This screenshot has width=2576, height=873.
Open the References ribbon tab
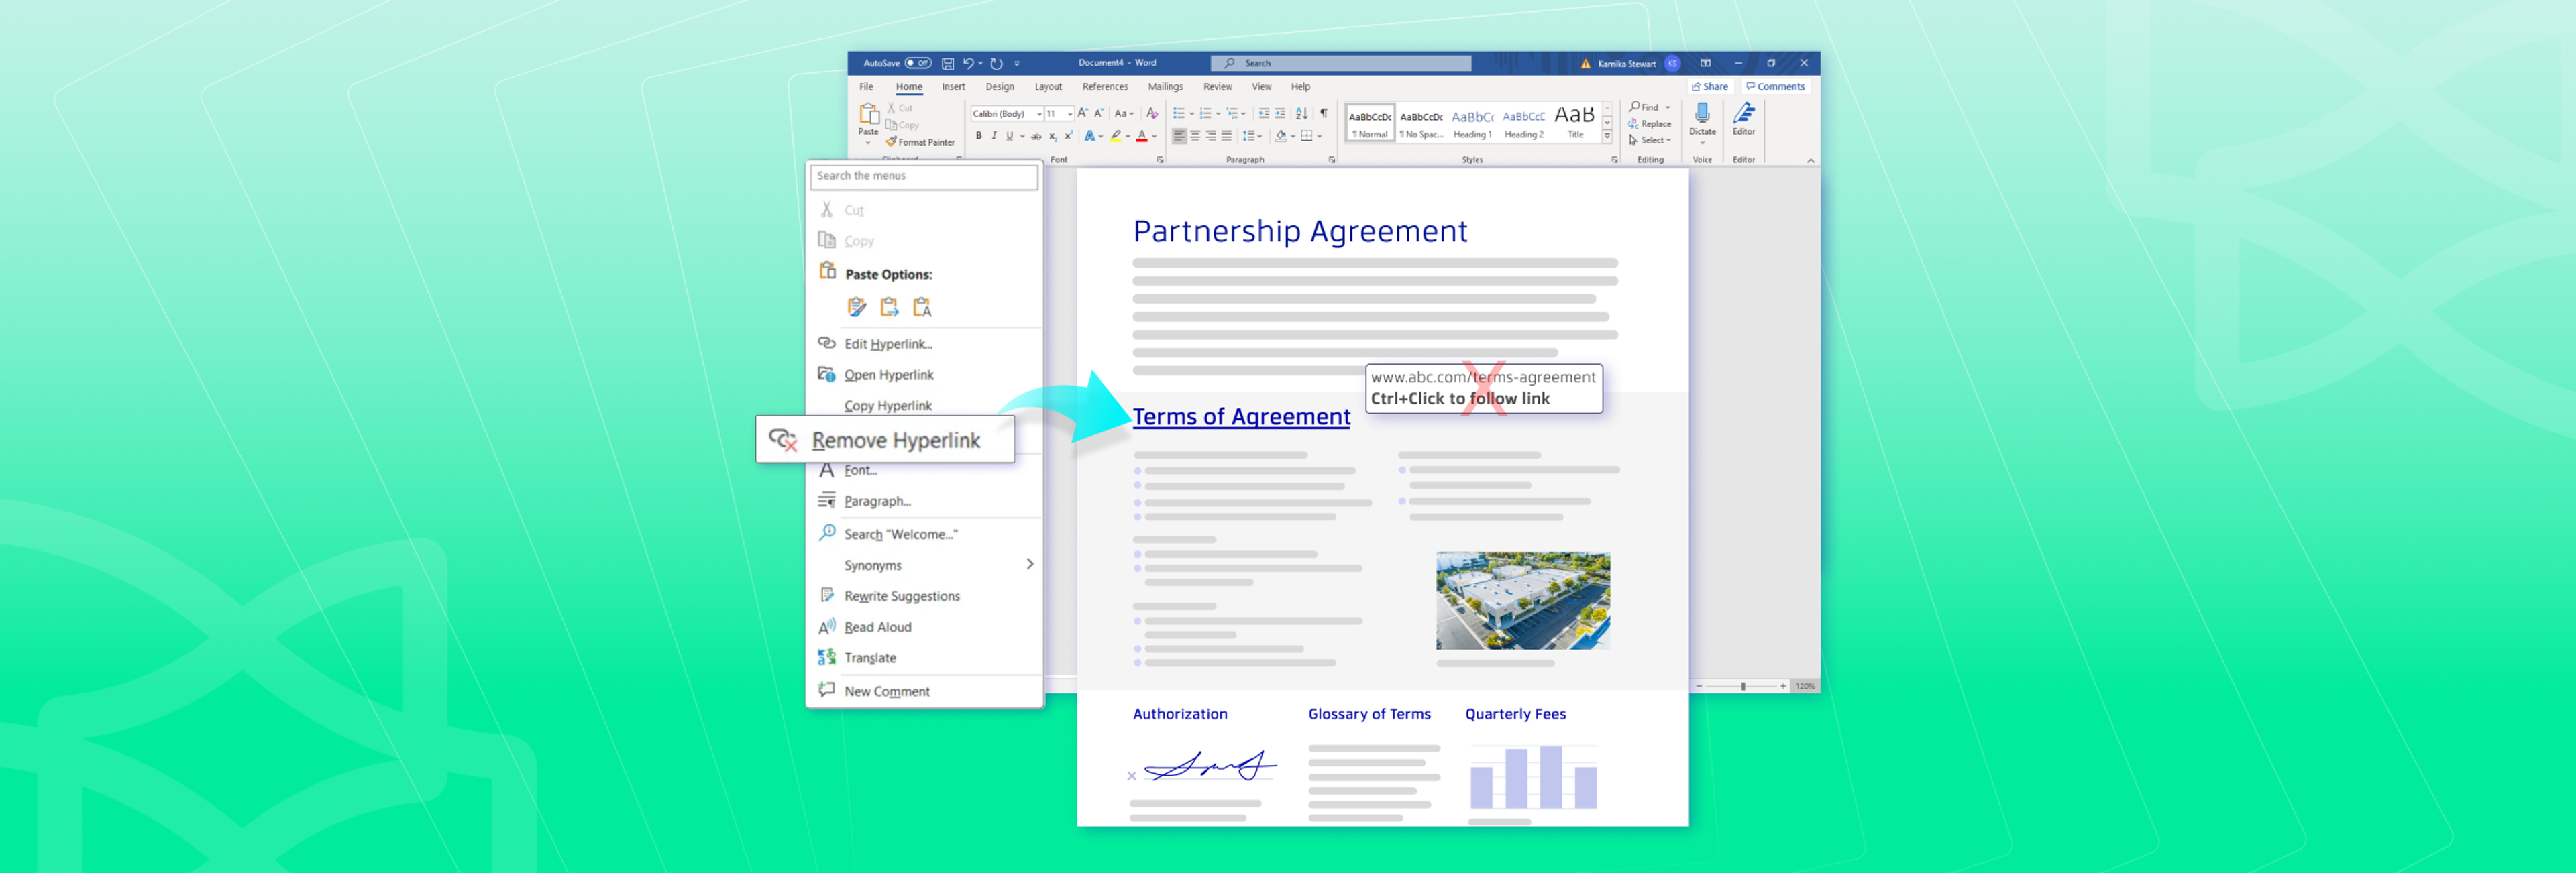(x=1104, y=87)
